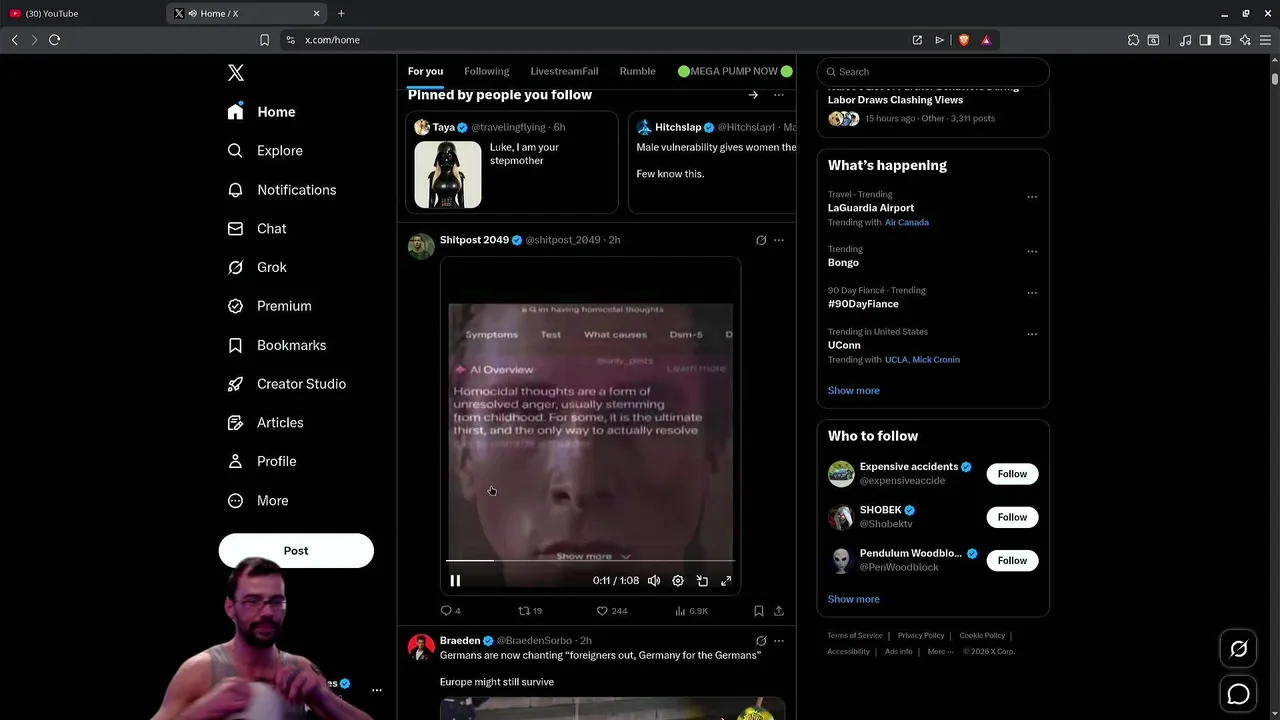The image size is (1280, 720).
Task: Open Bongo trend options menu
Action: [1032, 252]
